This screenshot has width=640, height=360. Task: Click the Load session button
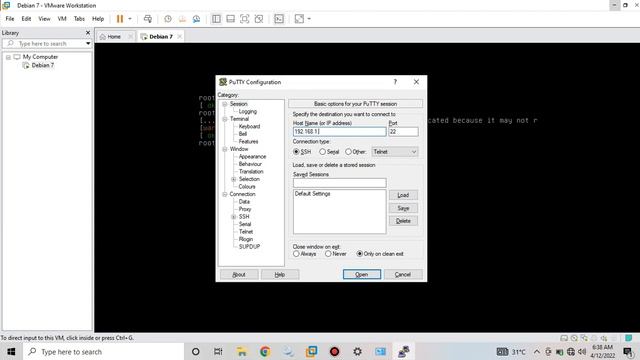click(403, 195)
